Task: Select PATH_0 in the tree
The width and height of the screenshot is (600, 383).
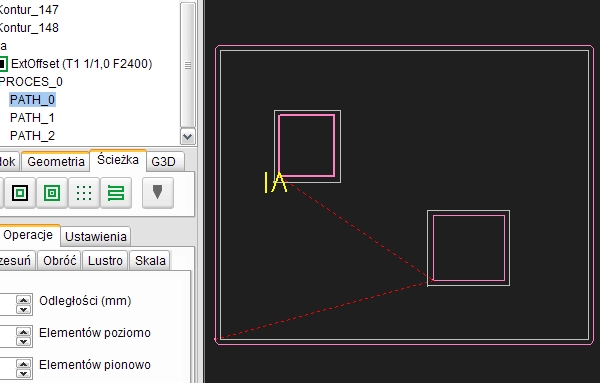Action: pos(33,99)
